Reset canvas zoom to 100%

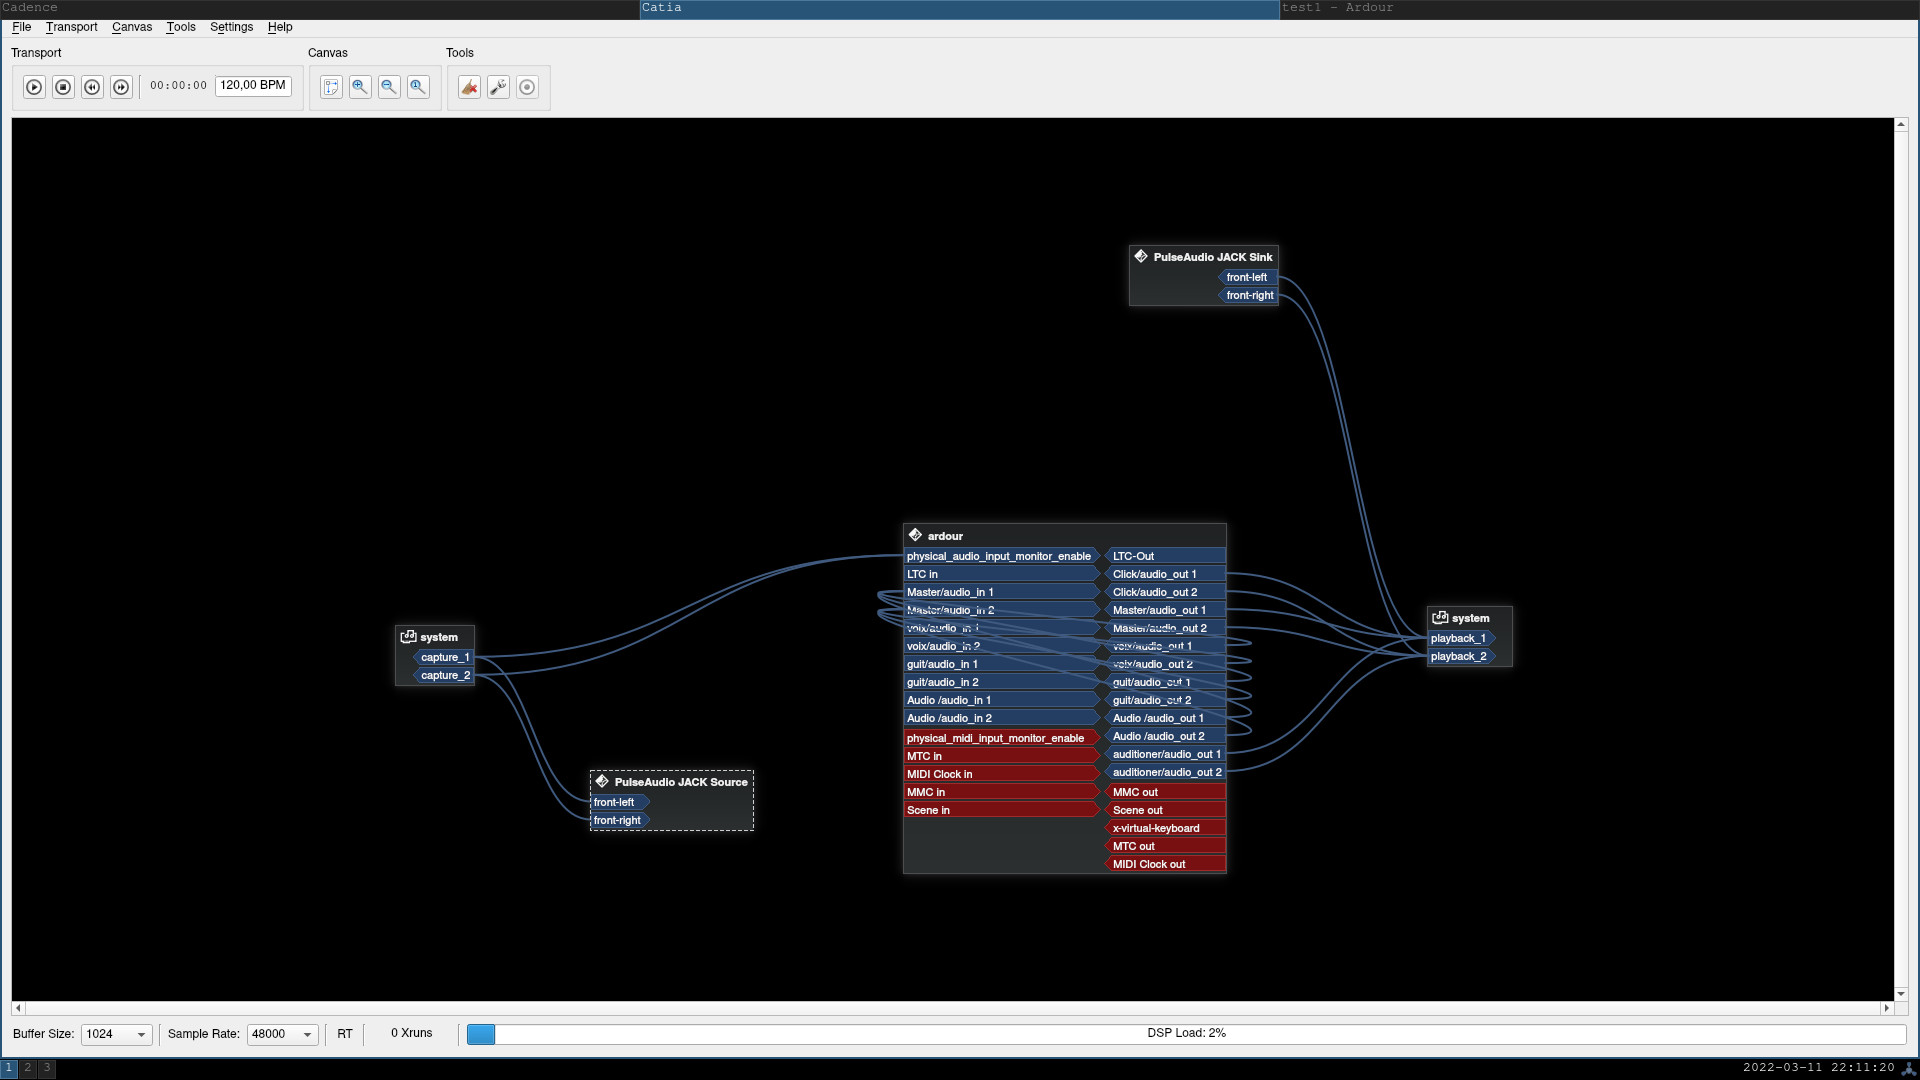(418, 87)
